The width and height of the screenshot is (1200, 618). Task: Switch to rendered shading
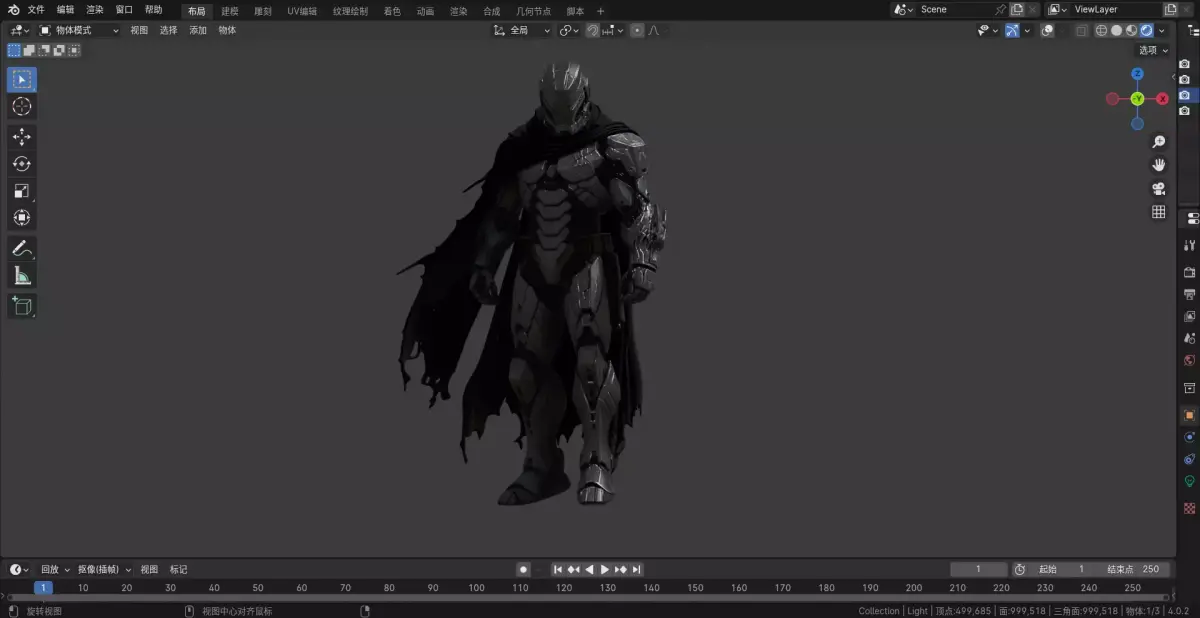click(x=1146, y=30)
